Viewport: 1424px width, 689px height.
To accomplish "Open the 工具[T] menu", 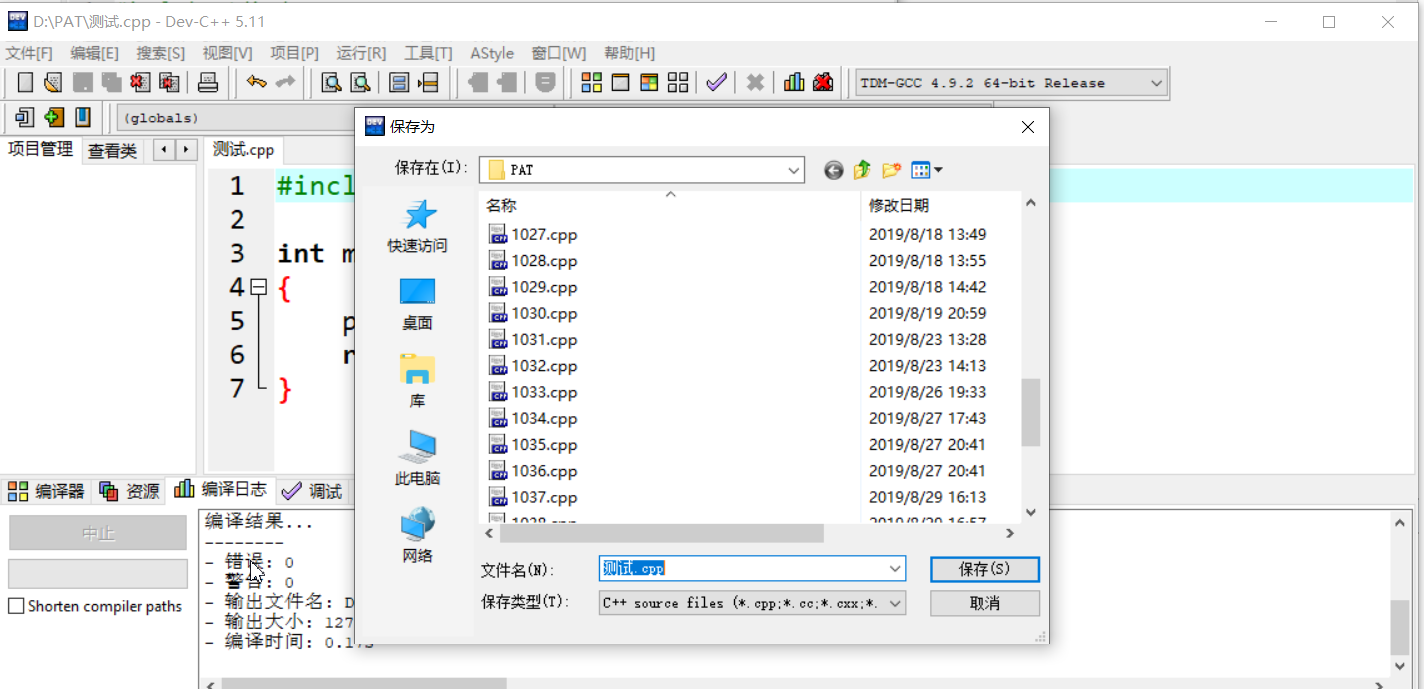I will pos(428,53).
